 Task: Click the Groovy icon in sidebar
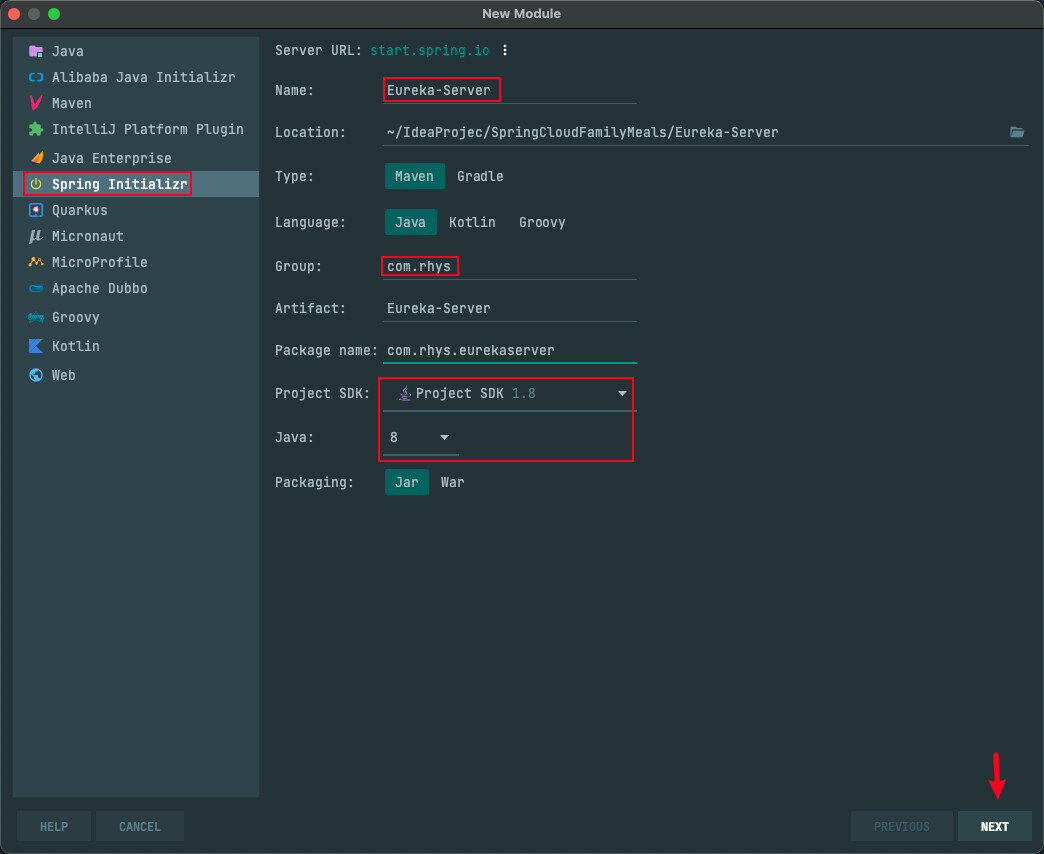[36, 318]
